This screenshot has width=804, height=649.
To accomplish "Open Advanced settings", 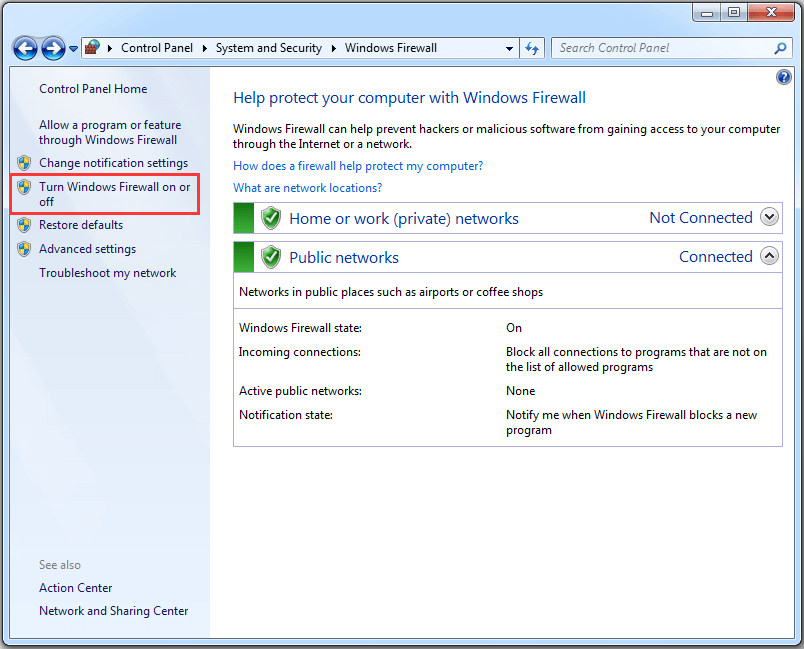I will click(88, 249).
